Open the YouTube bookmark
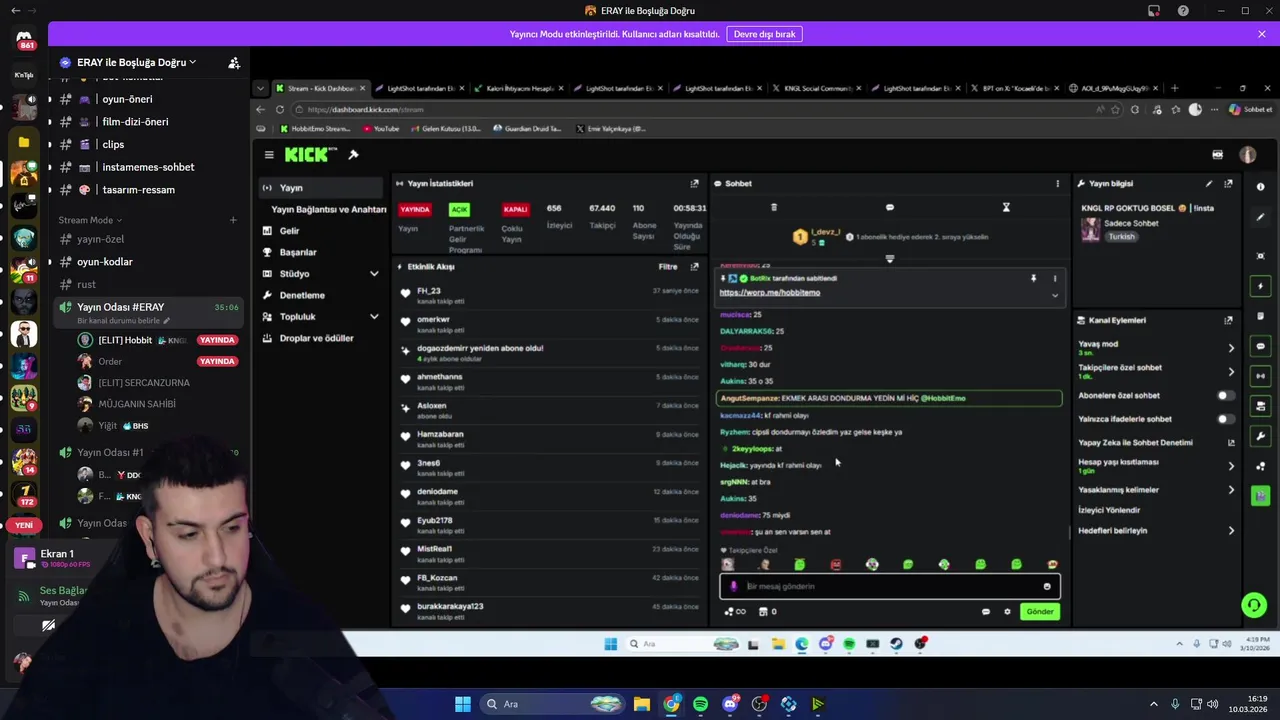Screen dimensions: 1280x720 [381, 129]
